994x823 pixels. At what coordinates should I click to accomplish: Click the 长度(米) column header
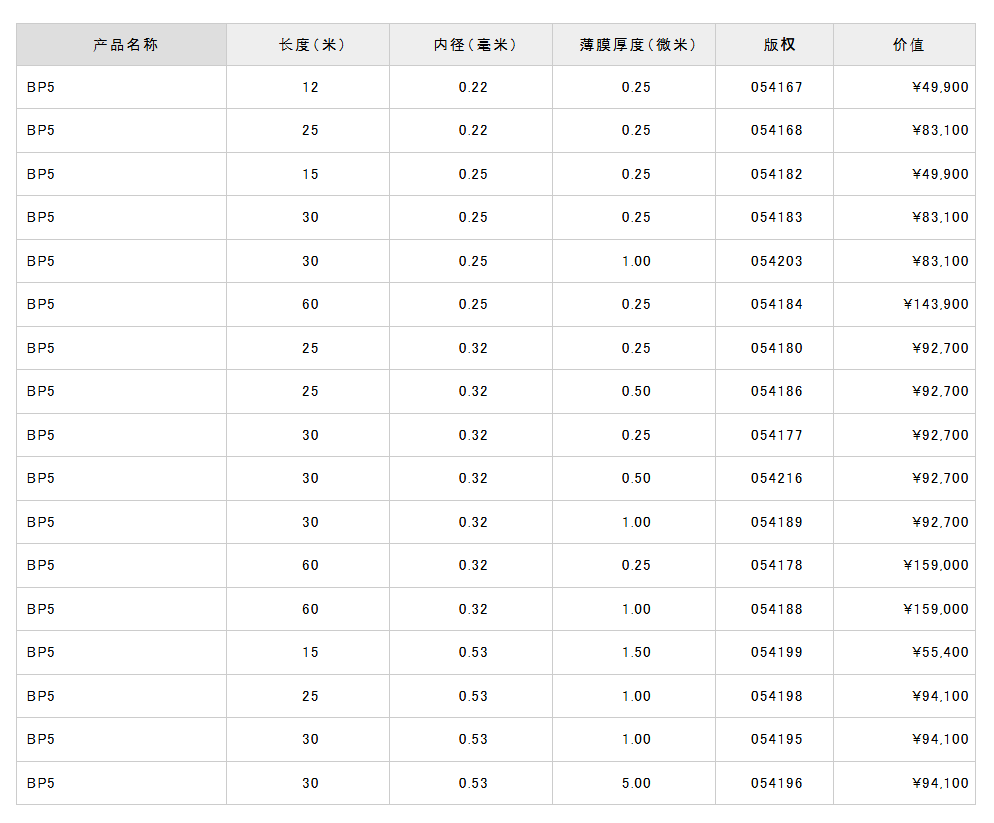(x=311, y=45)
